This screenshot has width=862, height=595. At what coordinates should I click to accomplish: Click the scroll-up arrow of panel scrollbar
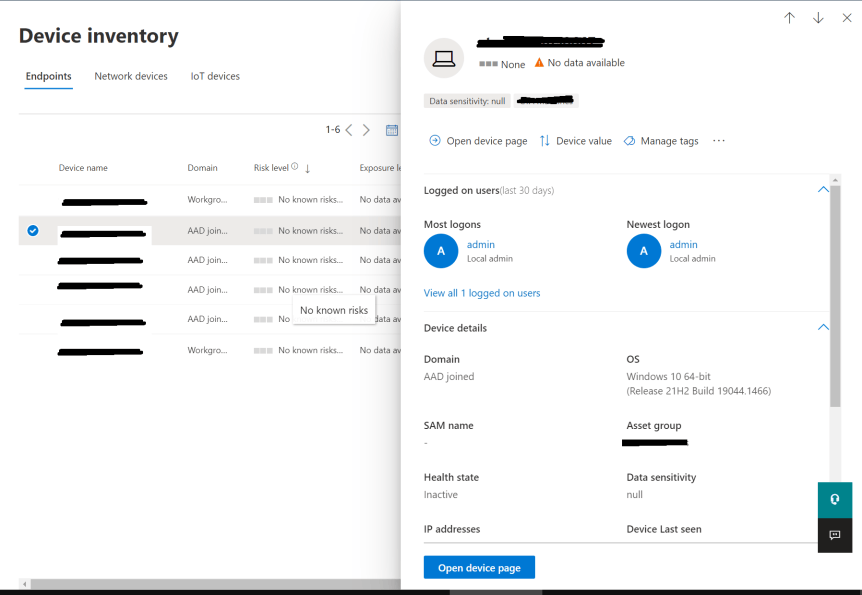[835, 180]
